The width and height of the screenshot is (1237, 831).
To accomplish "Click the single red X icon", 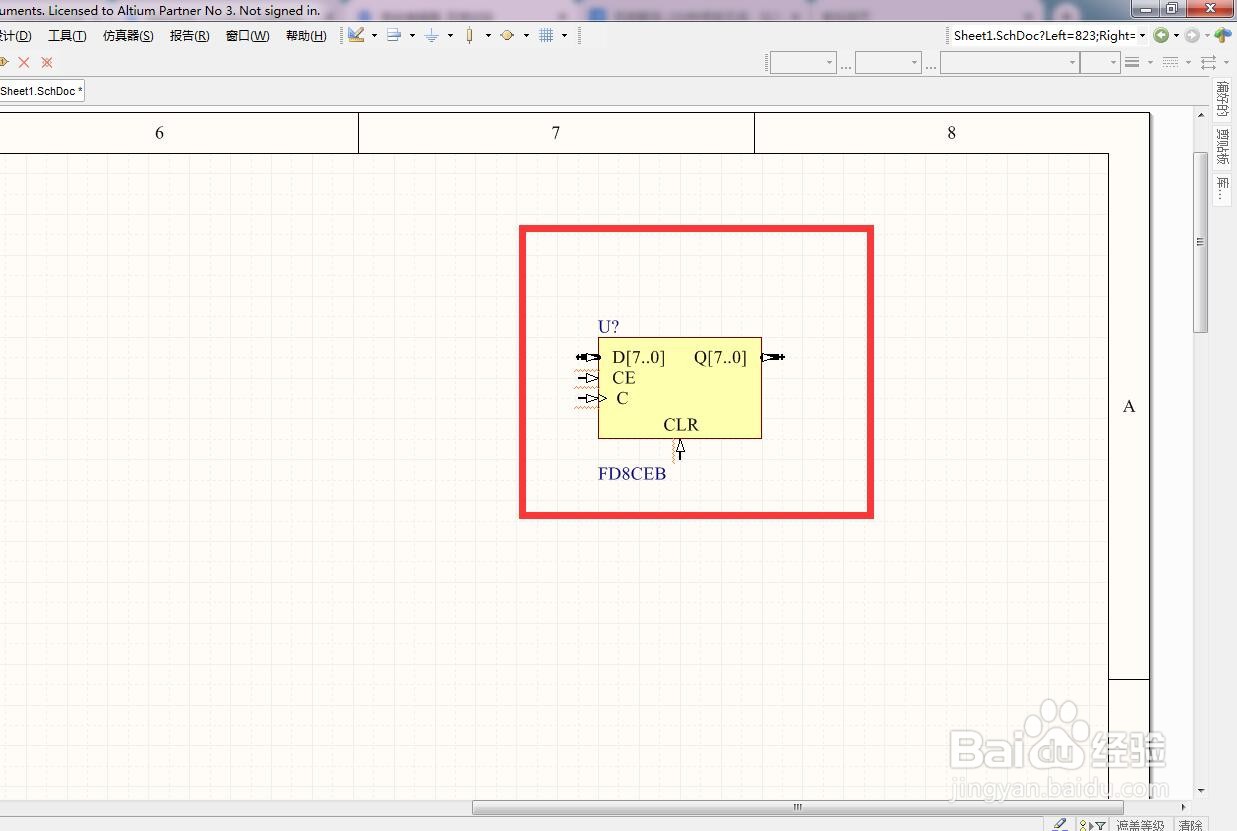I will [24, 62].
